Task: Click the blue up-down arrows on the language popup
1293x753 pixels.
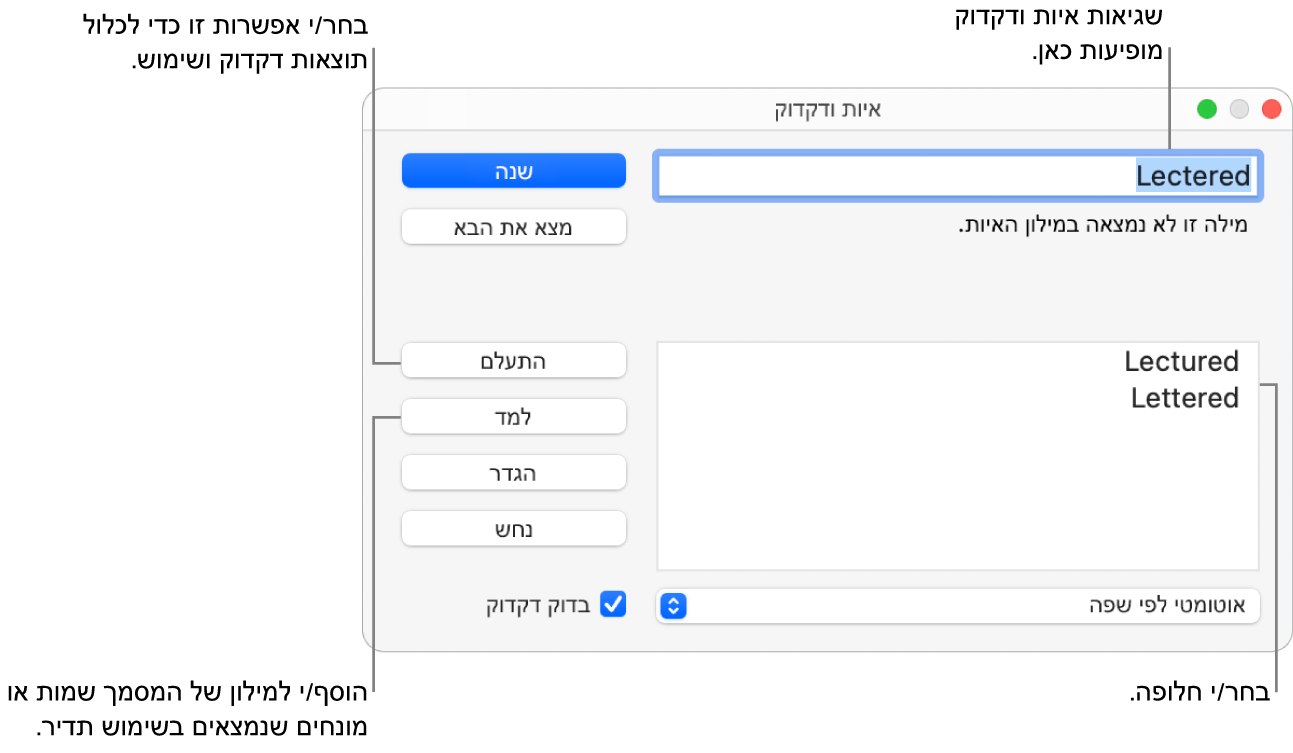Action: (673, 605)
